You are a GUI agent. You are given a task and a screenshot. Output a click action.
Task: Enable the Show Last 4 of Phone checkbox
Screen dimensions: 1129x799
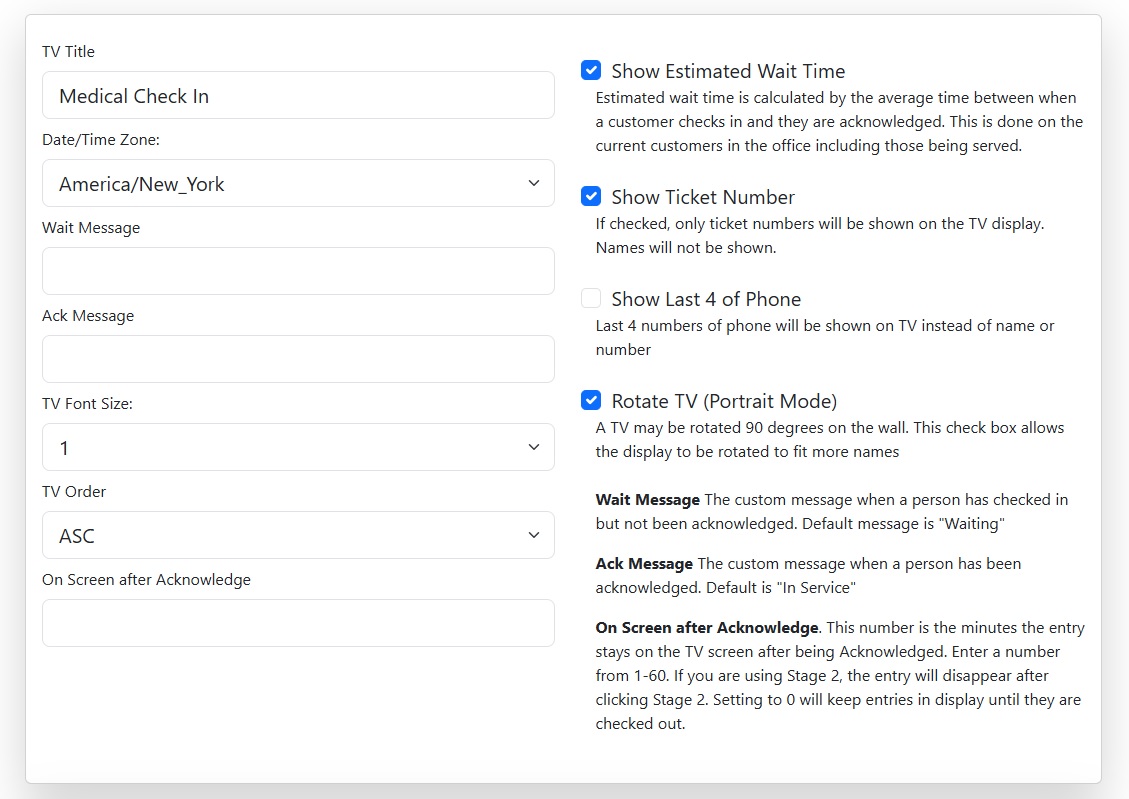[x=591, y=299]
